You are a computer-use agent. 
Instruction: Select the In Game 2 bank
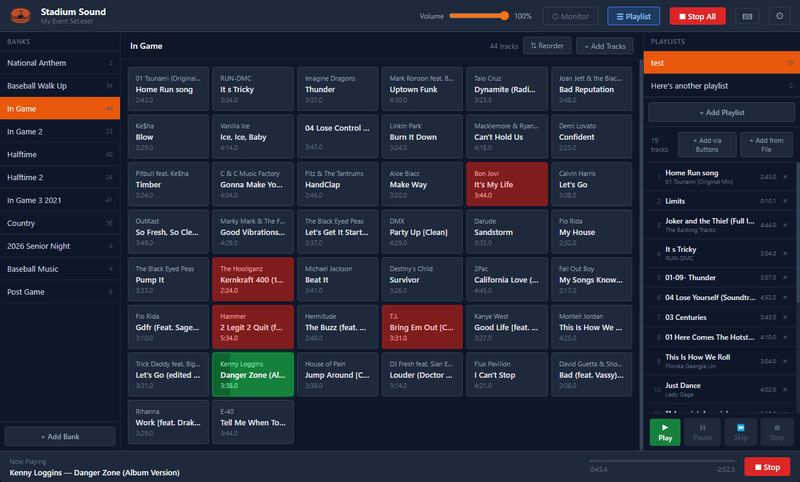tap(60, 132)
